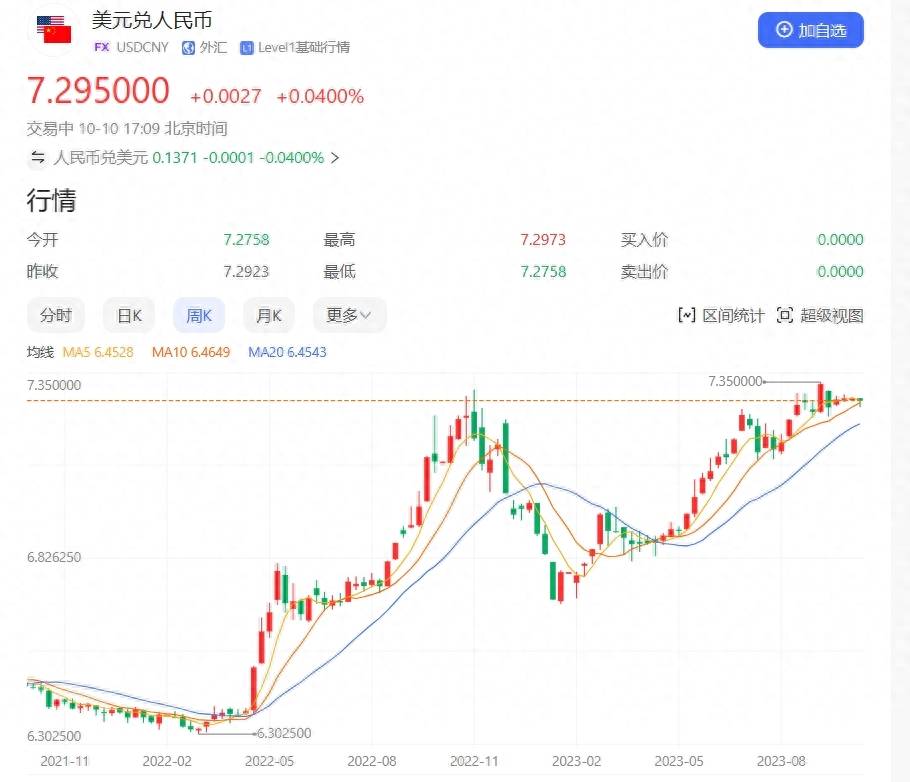910x782 pixels.
Task: Click the 加自选 add-to-watchlist button
Action: tap(810, 31)
